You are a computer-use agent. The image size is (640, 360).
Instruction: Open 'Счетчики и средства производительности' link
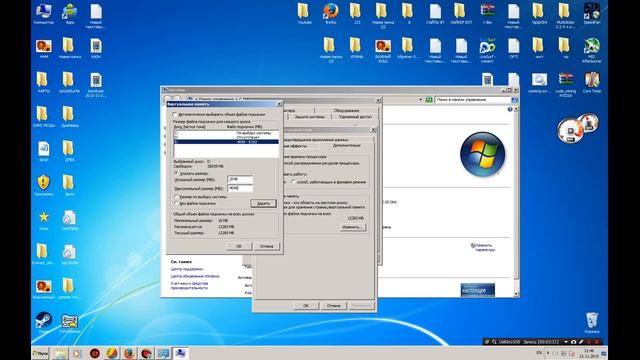[189, 285]
